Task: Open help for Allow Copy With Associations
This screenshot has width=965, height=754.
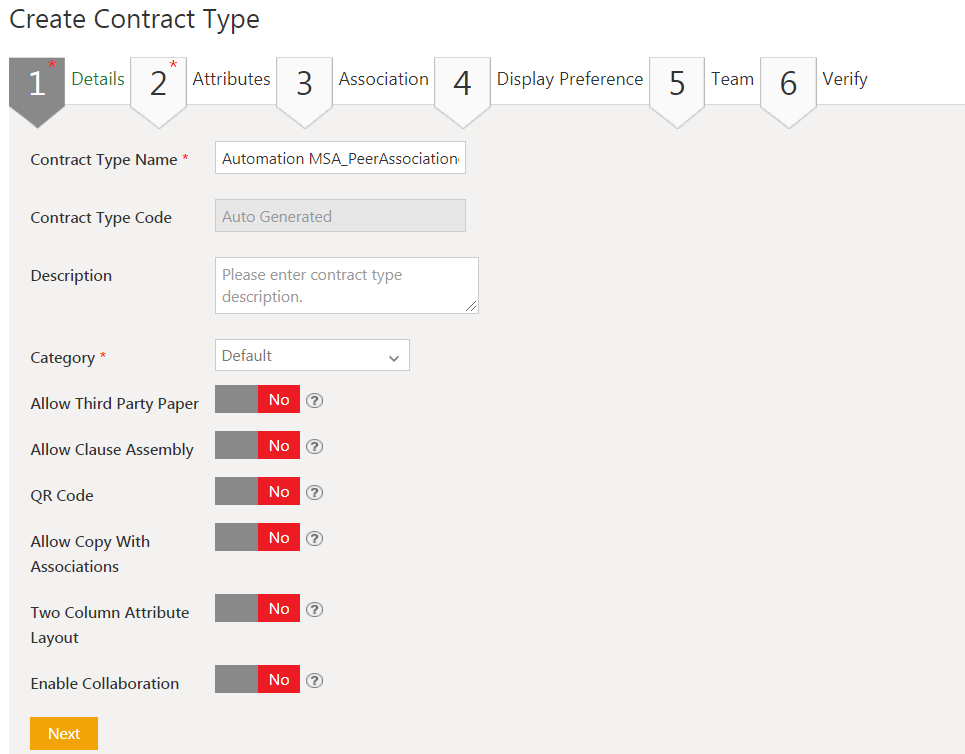Action: [314, 539]
